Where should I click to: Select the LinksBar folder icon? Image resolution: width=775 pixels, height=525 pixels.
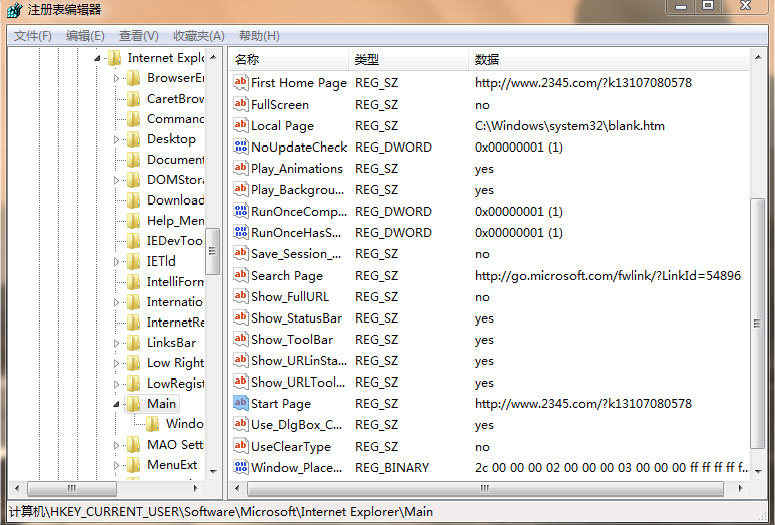133,343
